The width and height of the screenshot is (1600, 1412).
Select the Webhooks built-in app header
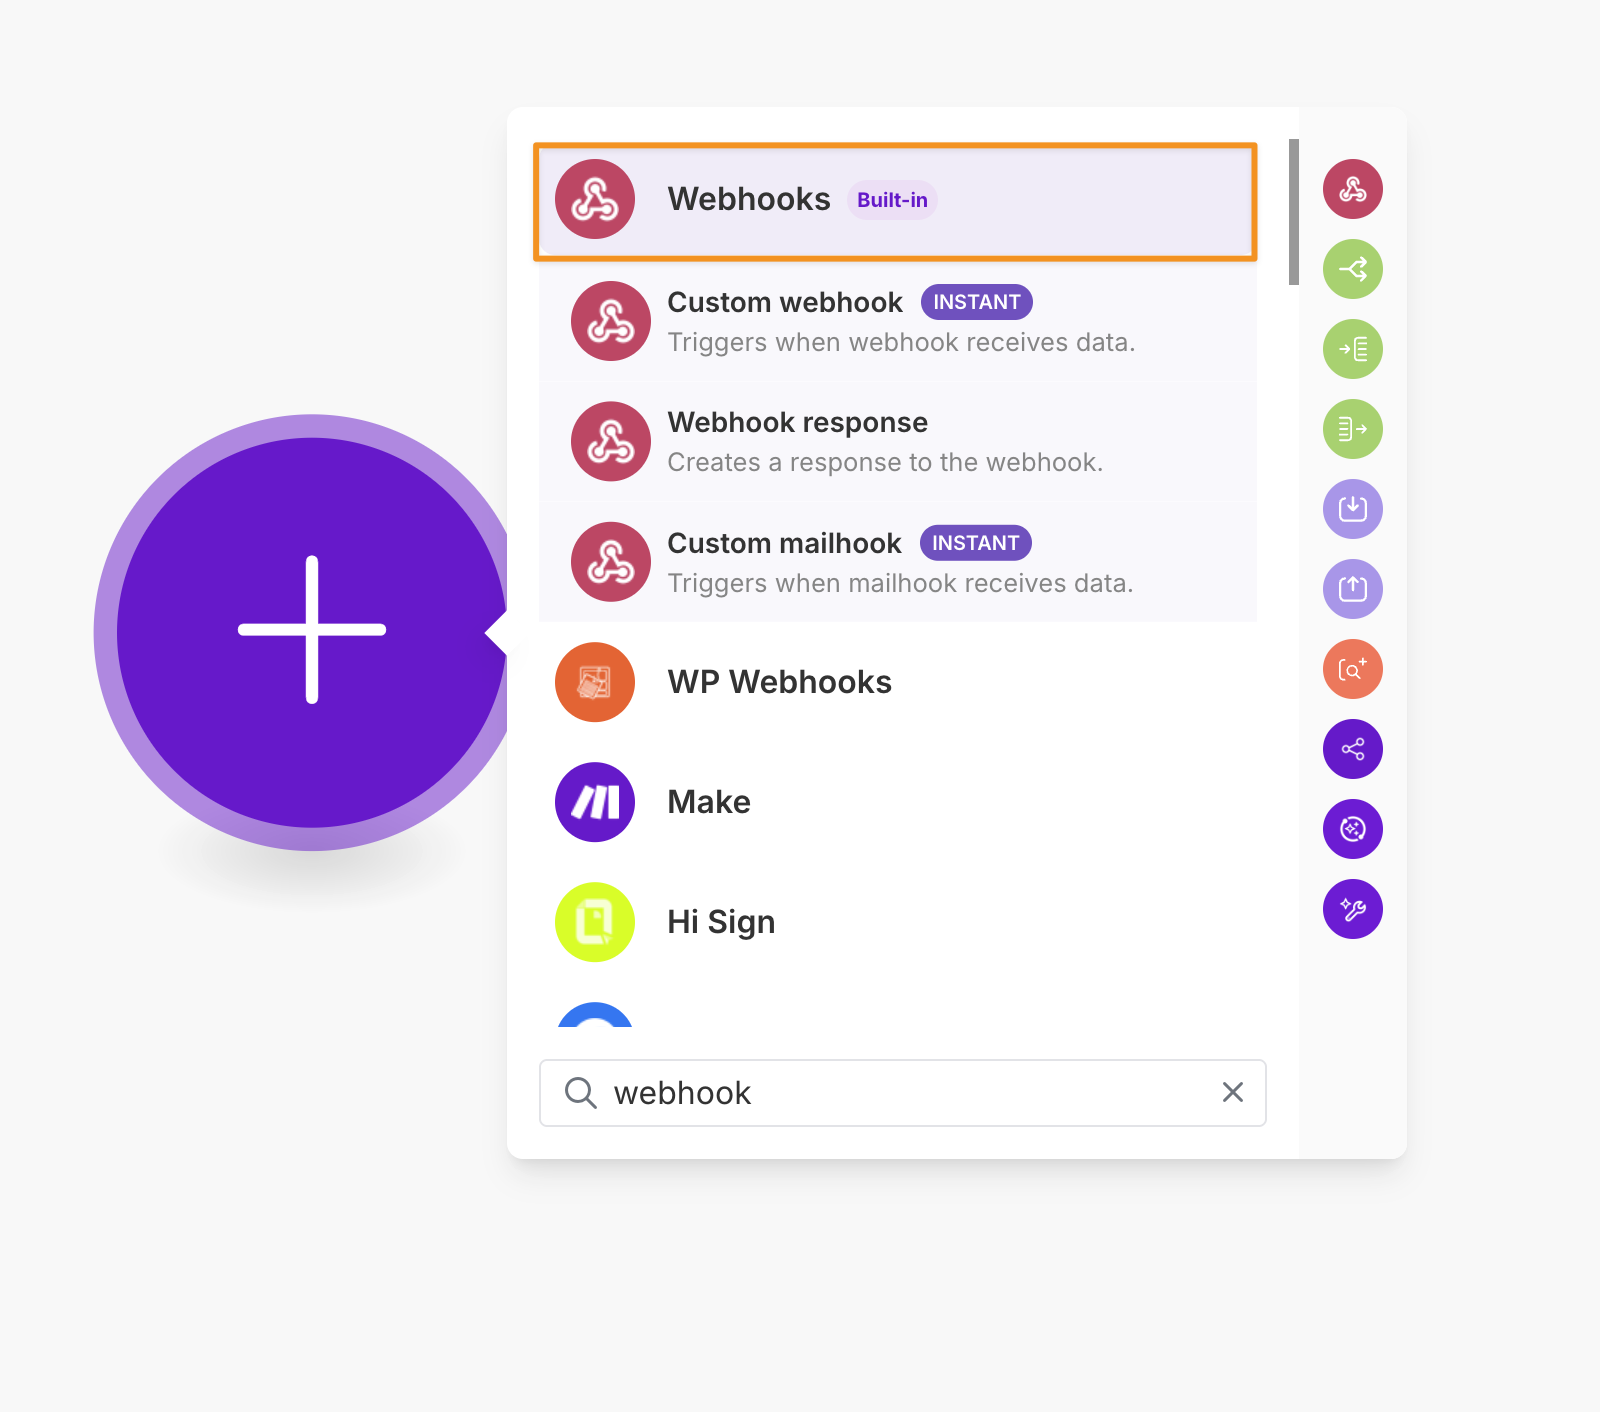coord(895,201)
